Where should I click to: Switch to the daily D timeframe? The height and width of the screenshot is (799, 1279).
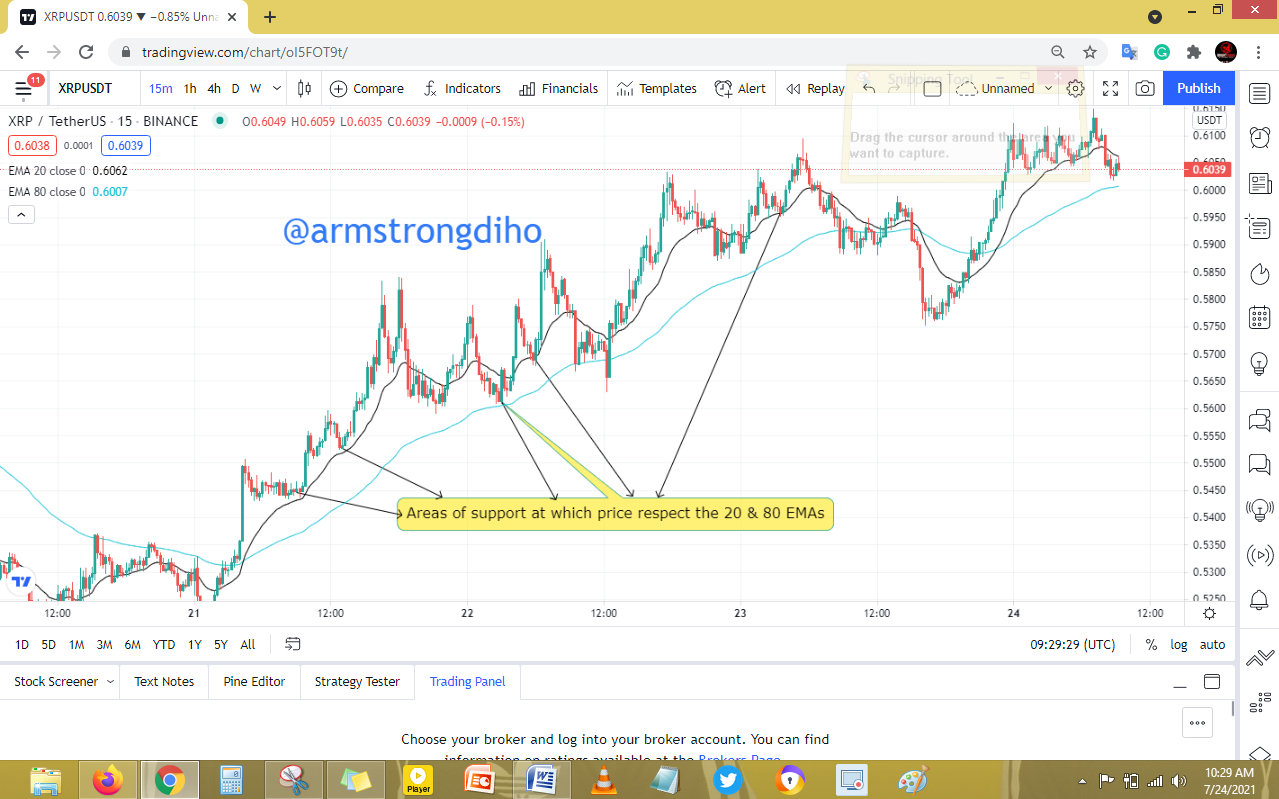pyautogui.click(x=236, y=88)
